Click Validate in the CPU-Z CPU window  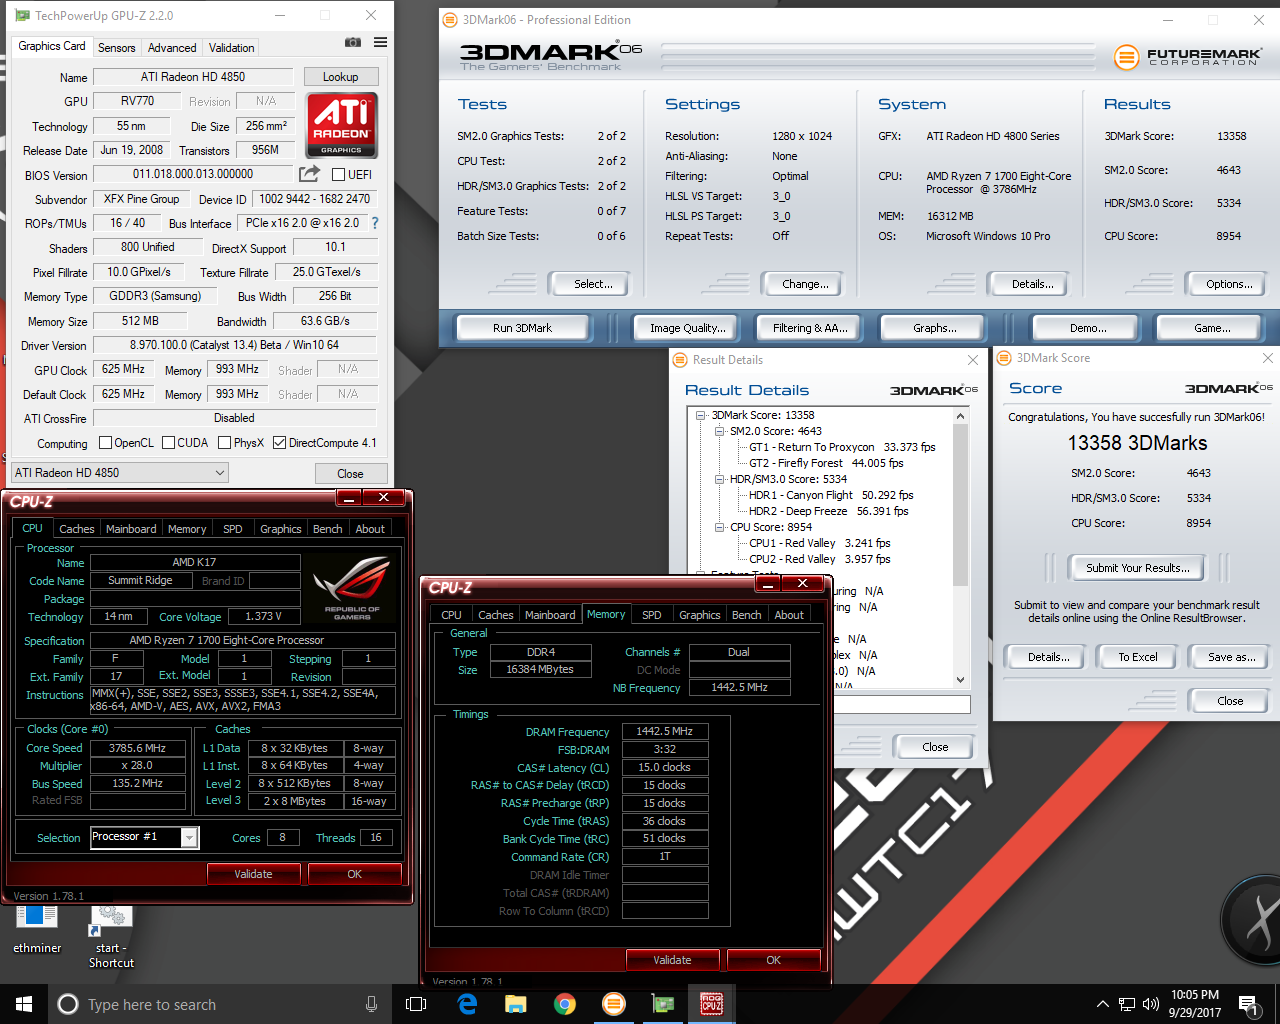tap(253, 874)
